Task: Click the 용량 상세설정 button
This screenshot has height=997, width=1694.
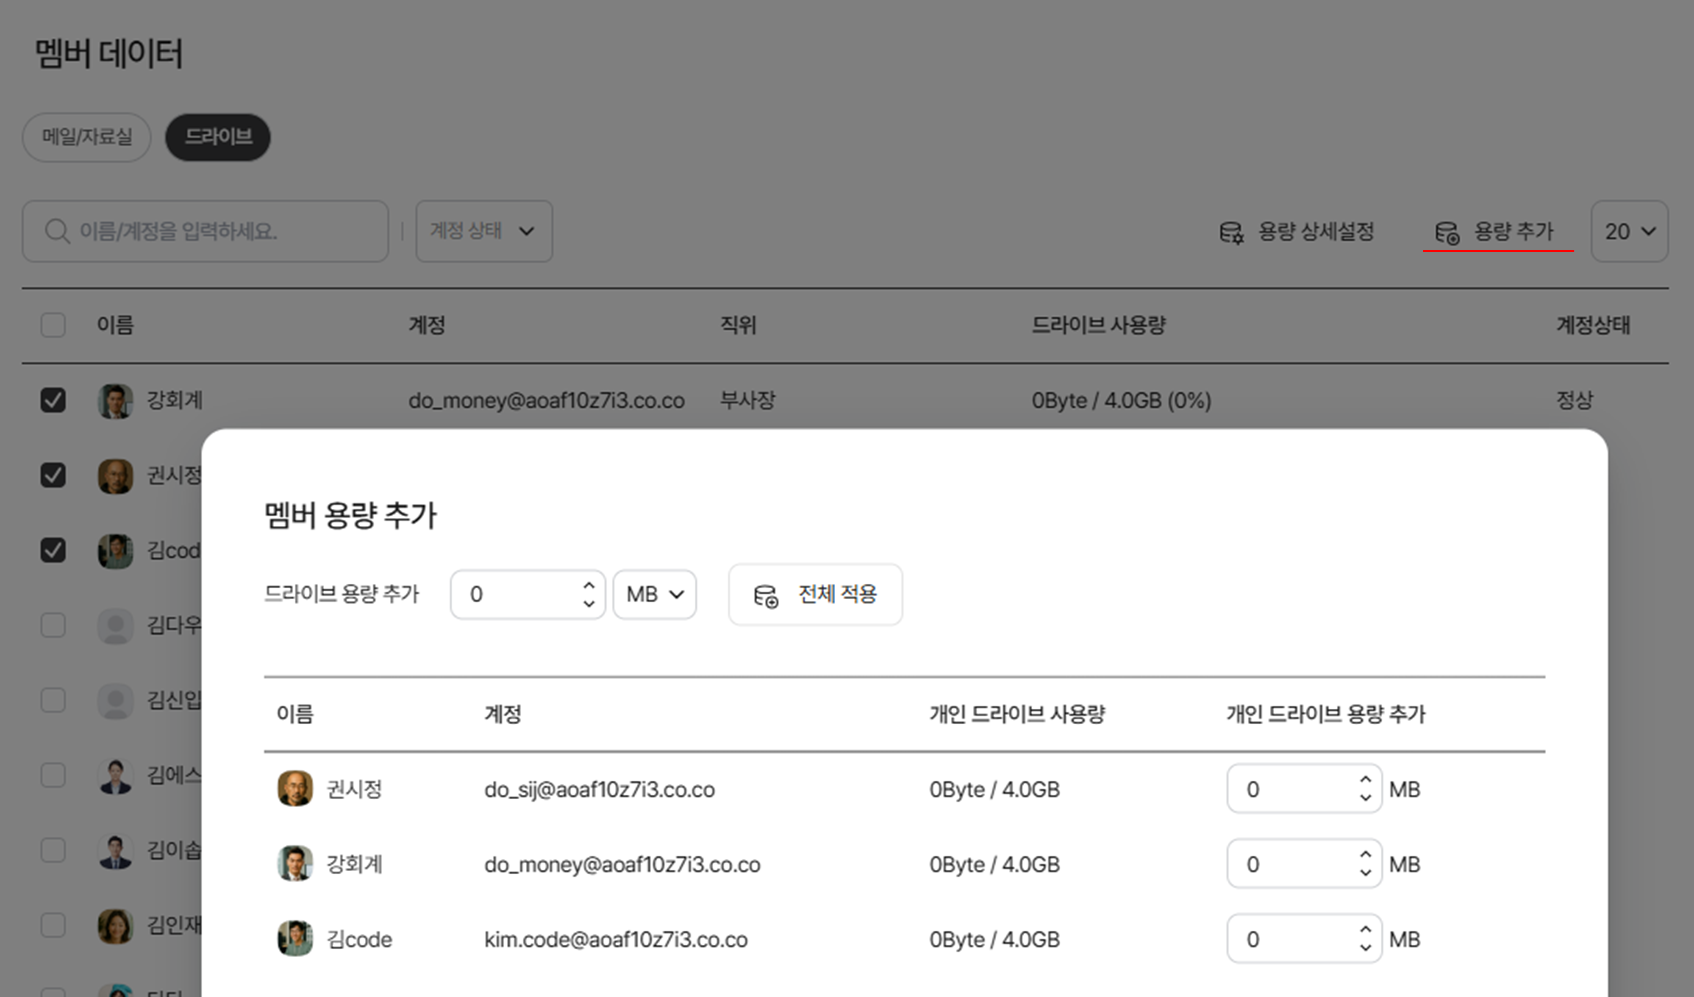Action: 1297,232
